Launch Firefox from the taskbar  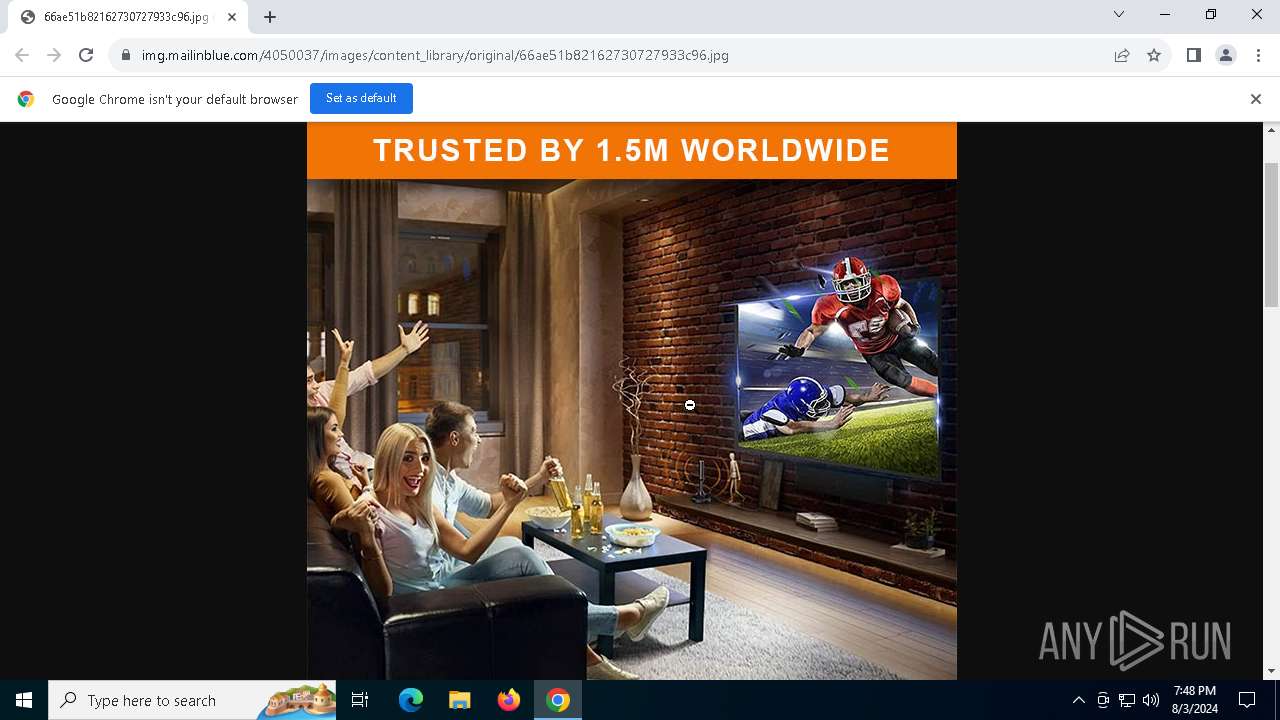[x=509, y=700]
